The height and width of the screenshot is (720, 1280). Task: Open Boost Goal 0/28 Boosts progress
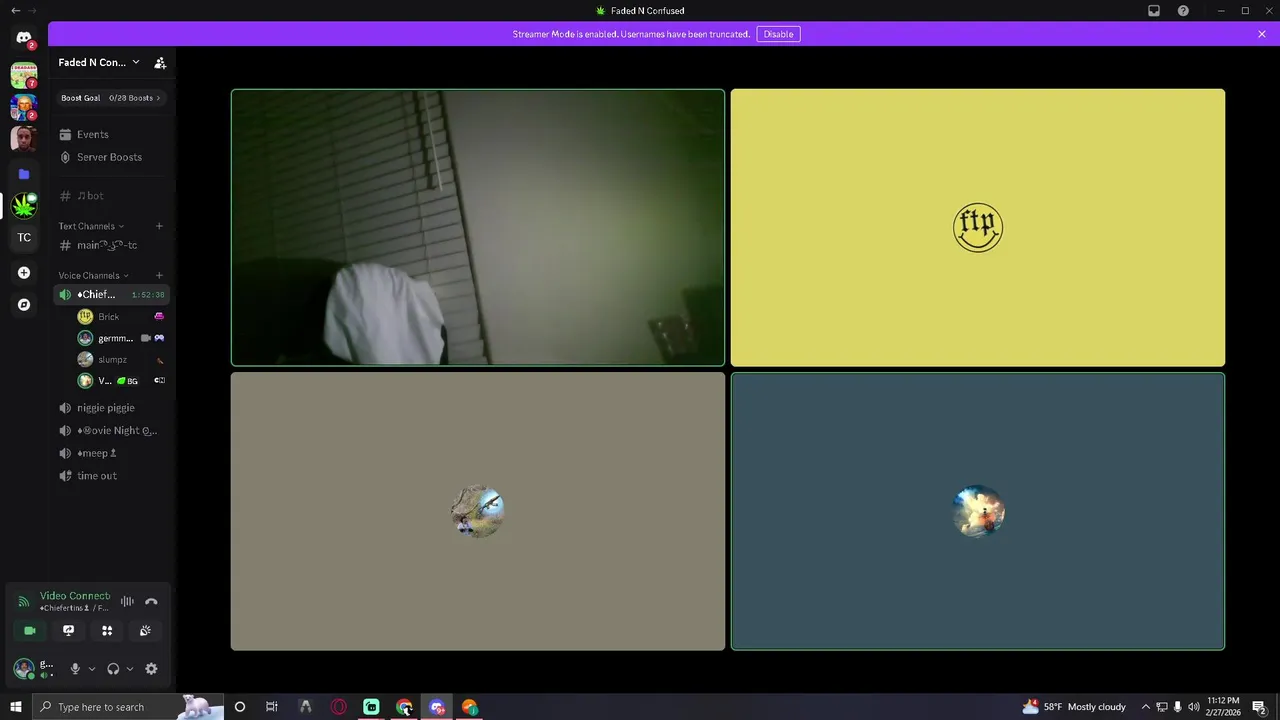click(x=111, y=98)
